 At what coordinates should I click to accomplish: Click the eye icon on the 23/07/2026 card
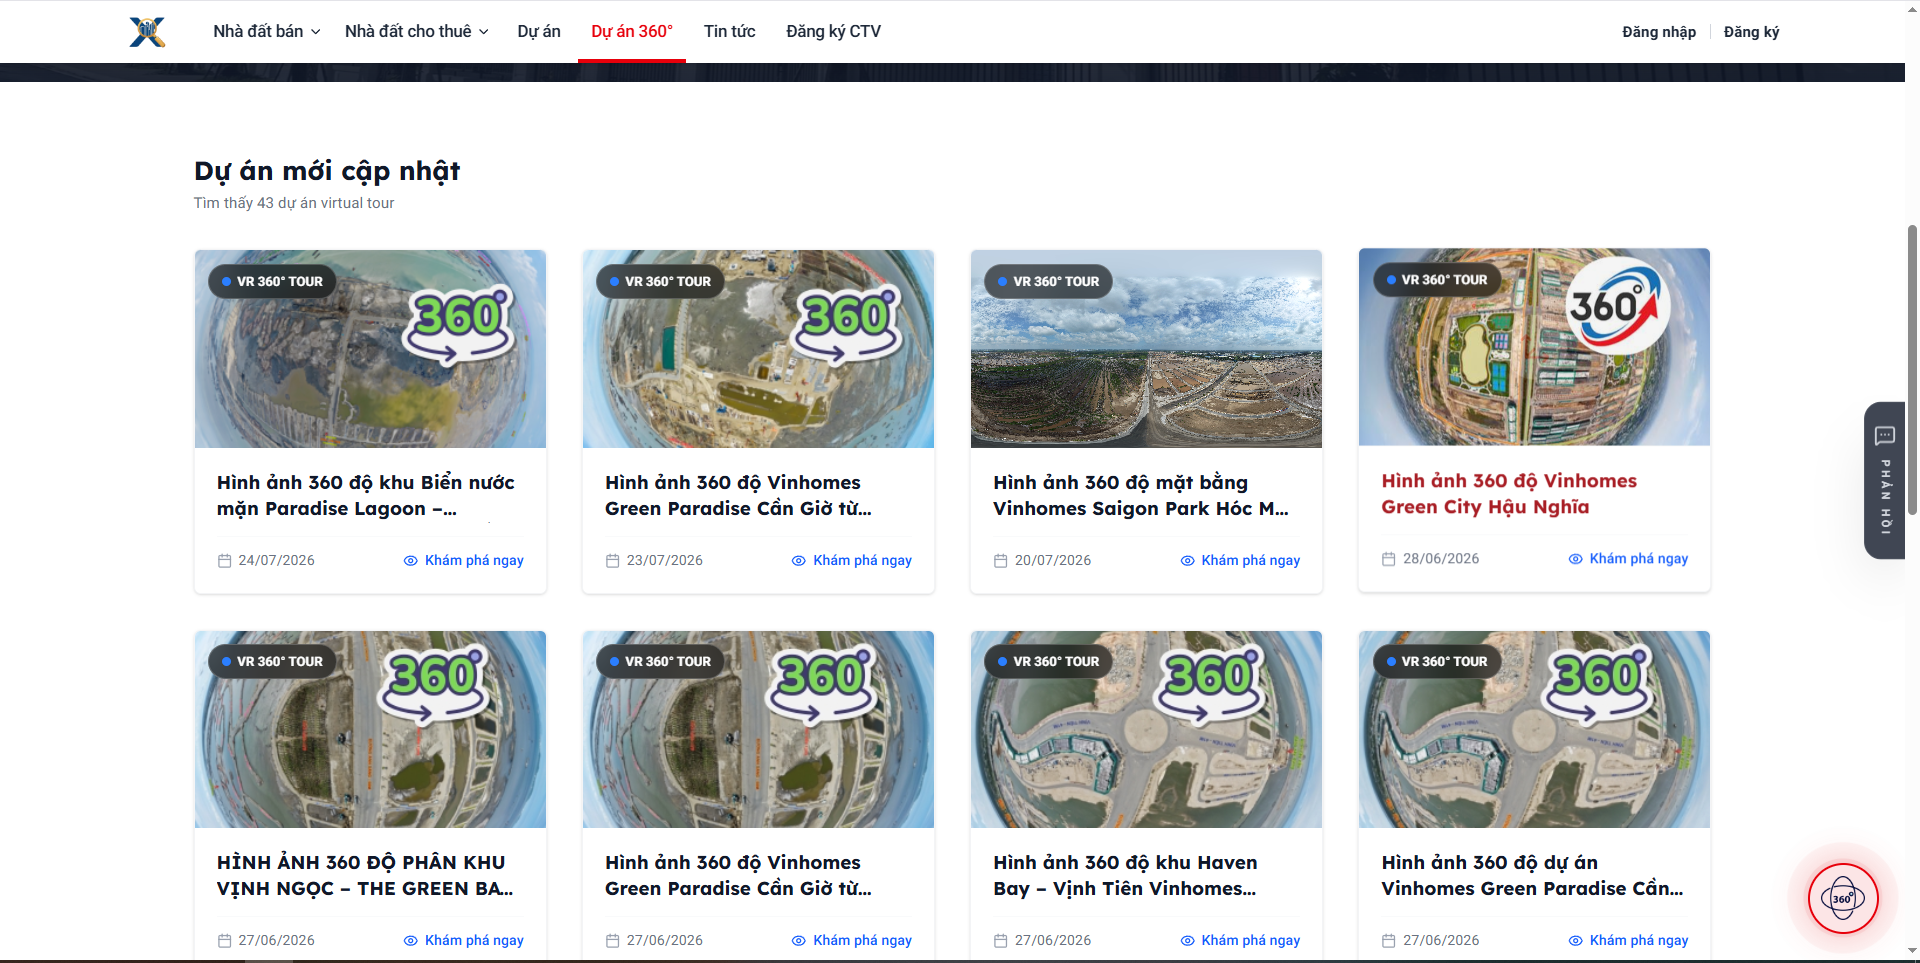[798, 561]
